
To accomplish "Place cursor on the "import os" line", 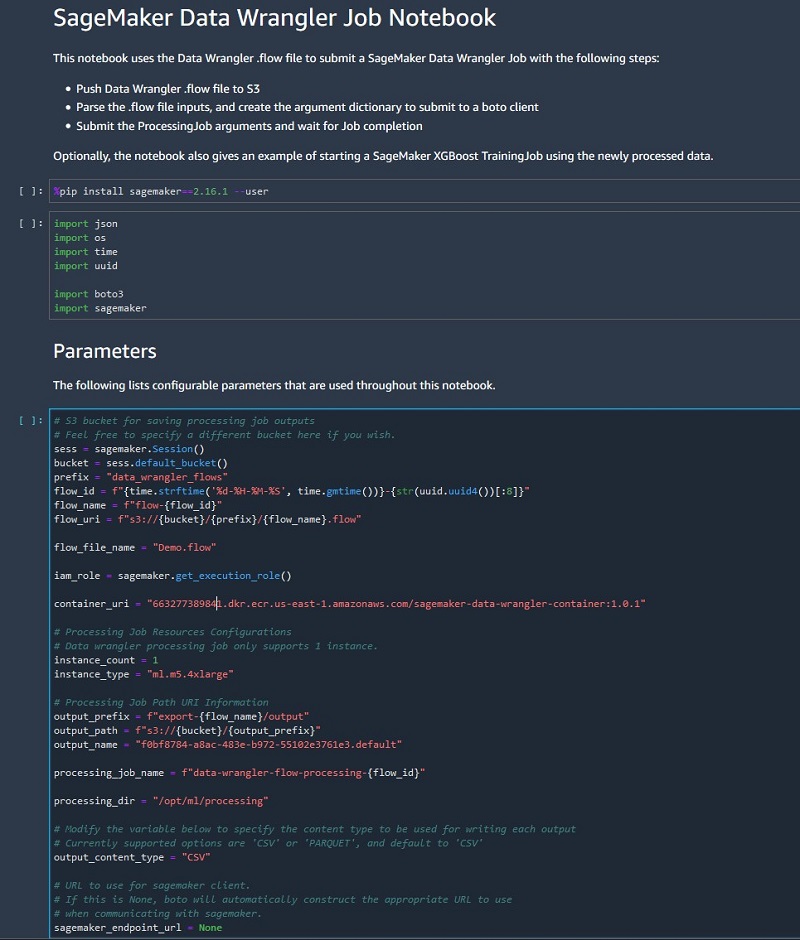I will (x=80, y=238).
